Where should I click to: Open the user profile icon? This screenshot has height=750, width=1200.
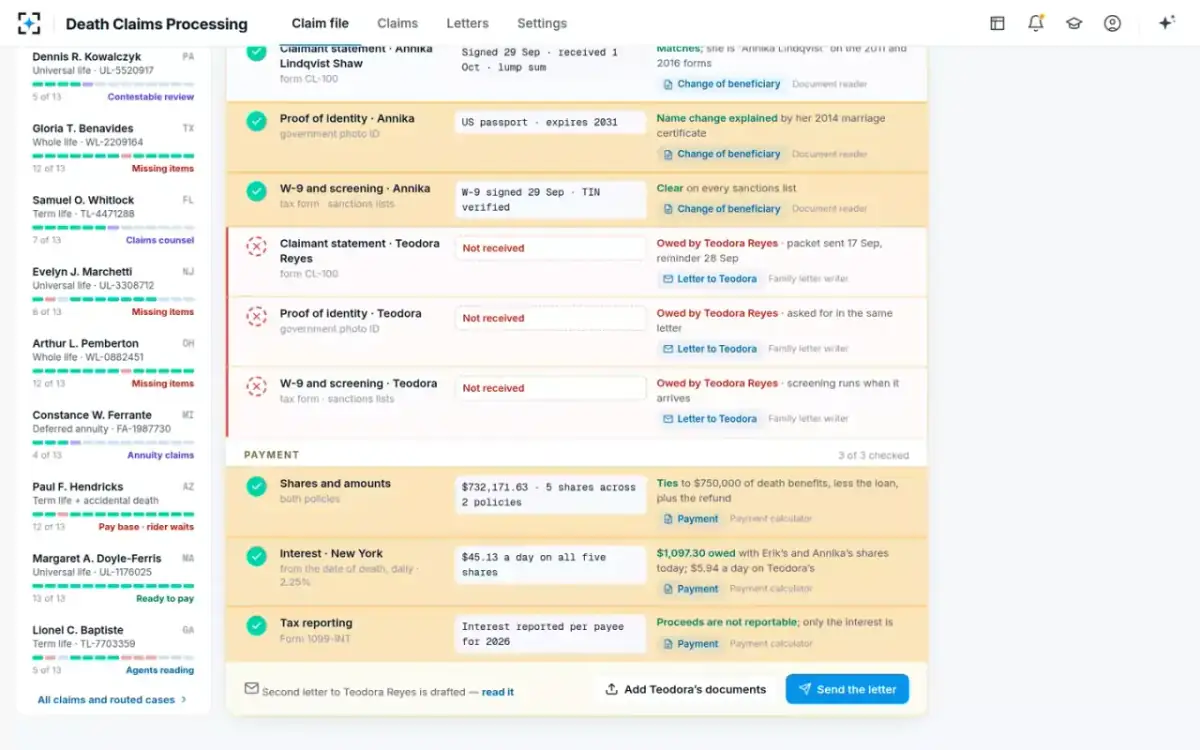click(x=1112, y=23)
